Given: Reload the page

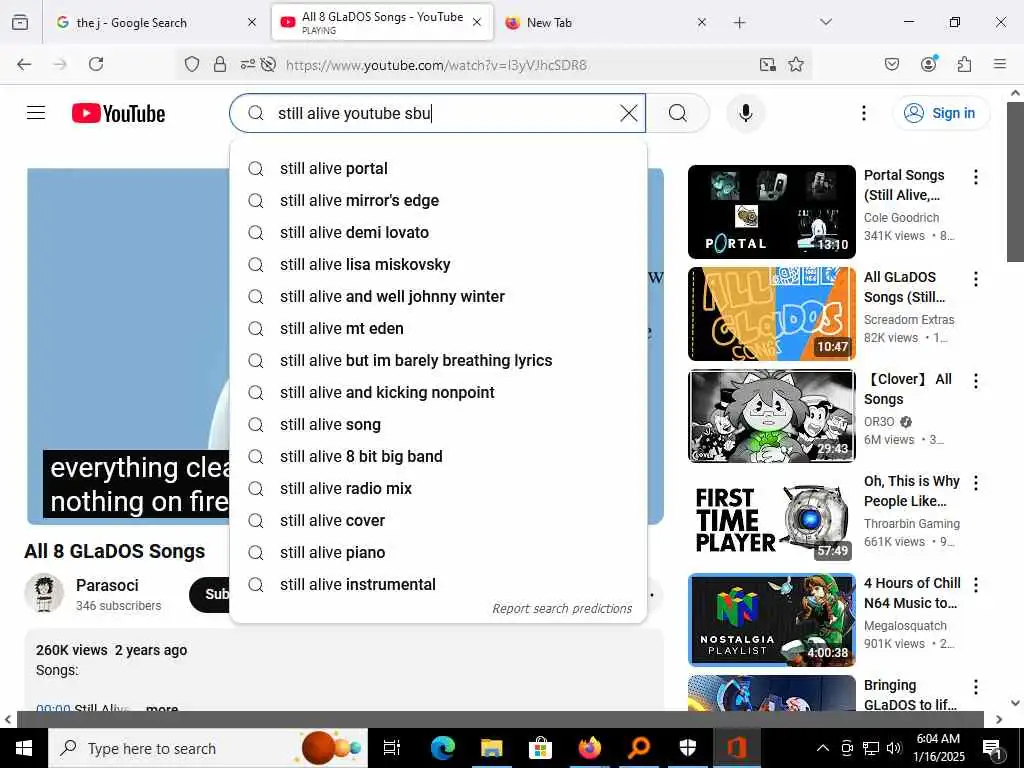Looking at the screenshot, I should [x=96, y=64].
